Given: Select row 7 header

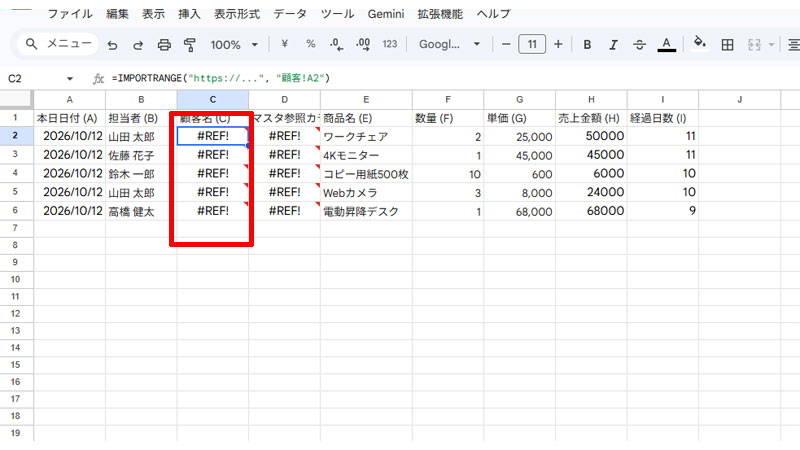Looking at the screenshot, I should point(15,228).
